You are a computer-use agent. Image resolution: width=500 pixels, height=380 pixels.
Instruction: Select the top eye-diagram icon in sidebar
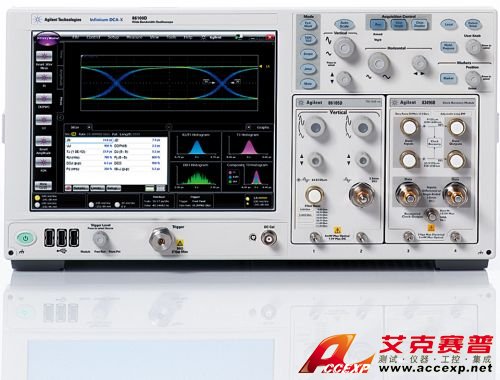(44, 57)
